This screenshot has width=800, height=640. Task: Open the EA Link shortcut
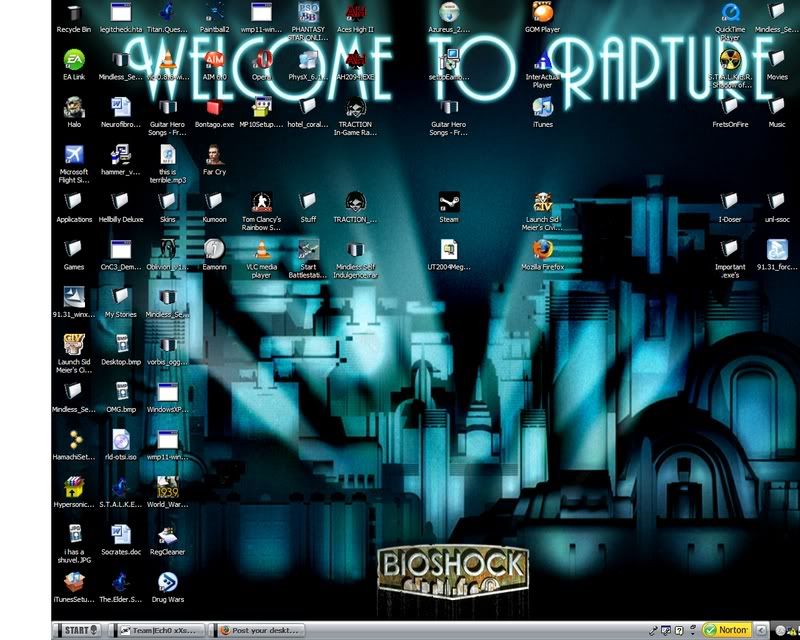coord(74,59)
